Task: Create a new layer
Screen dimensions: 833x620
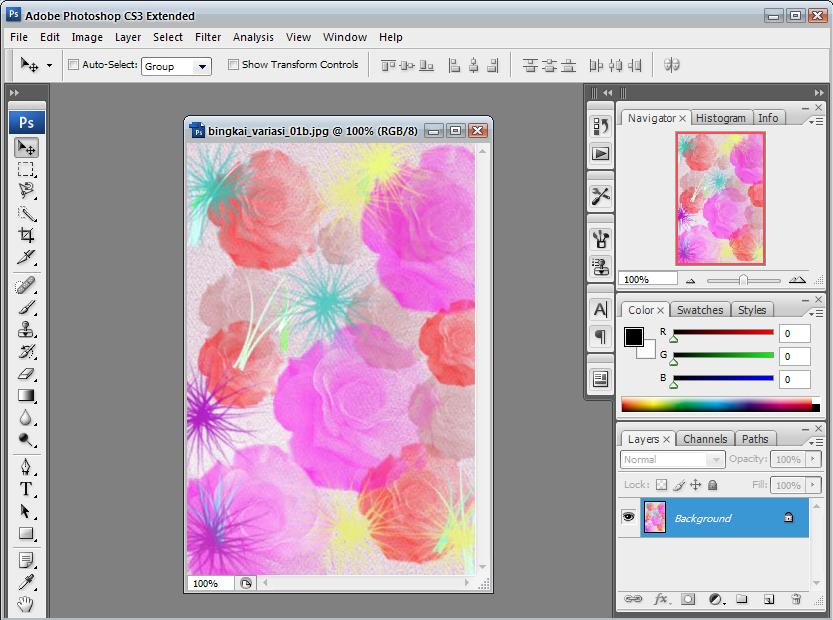Action: 769,599
